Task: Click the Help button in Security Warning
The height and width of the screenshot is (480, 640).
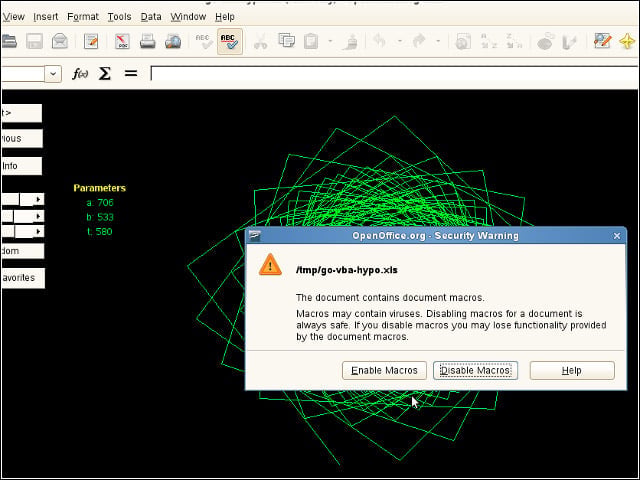Action: click(572, 370)
